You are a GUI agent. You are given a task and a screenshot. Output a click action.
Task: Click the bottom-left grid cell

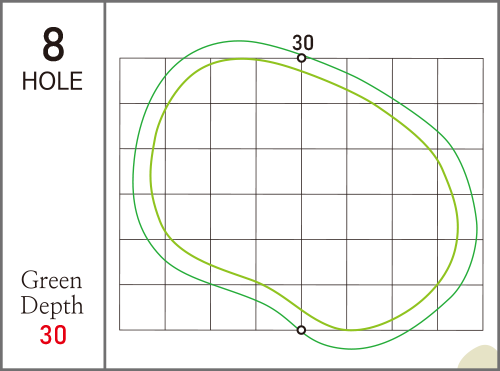[x=143, y=307]
